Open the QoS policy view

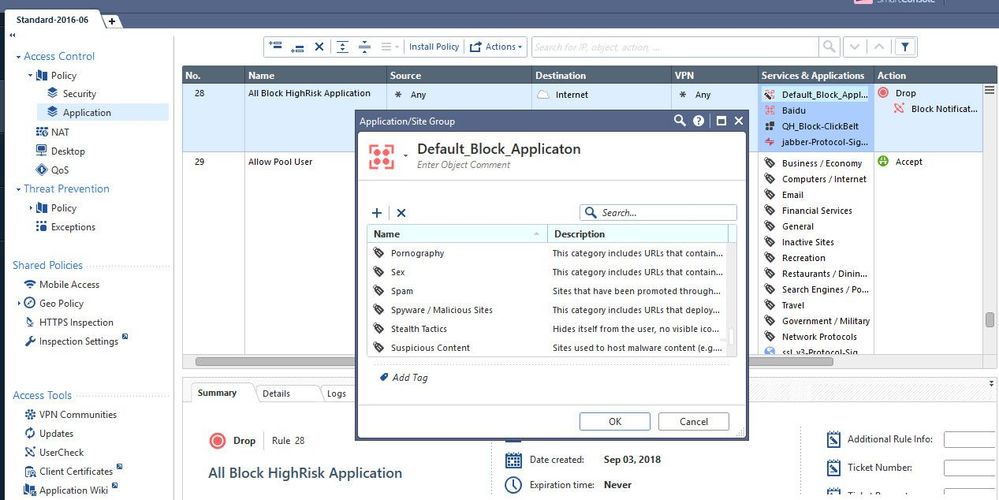pos(52,170)
